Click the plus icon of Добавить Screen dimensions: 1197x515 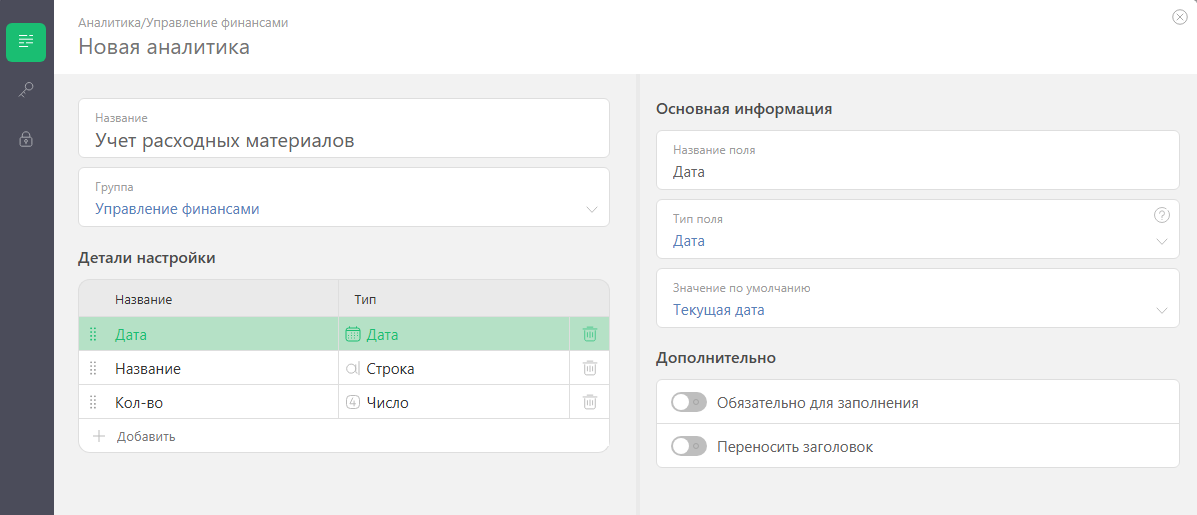click(x=98, y=436)
